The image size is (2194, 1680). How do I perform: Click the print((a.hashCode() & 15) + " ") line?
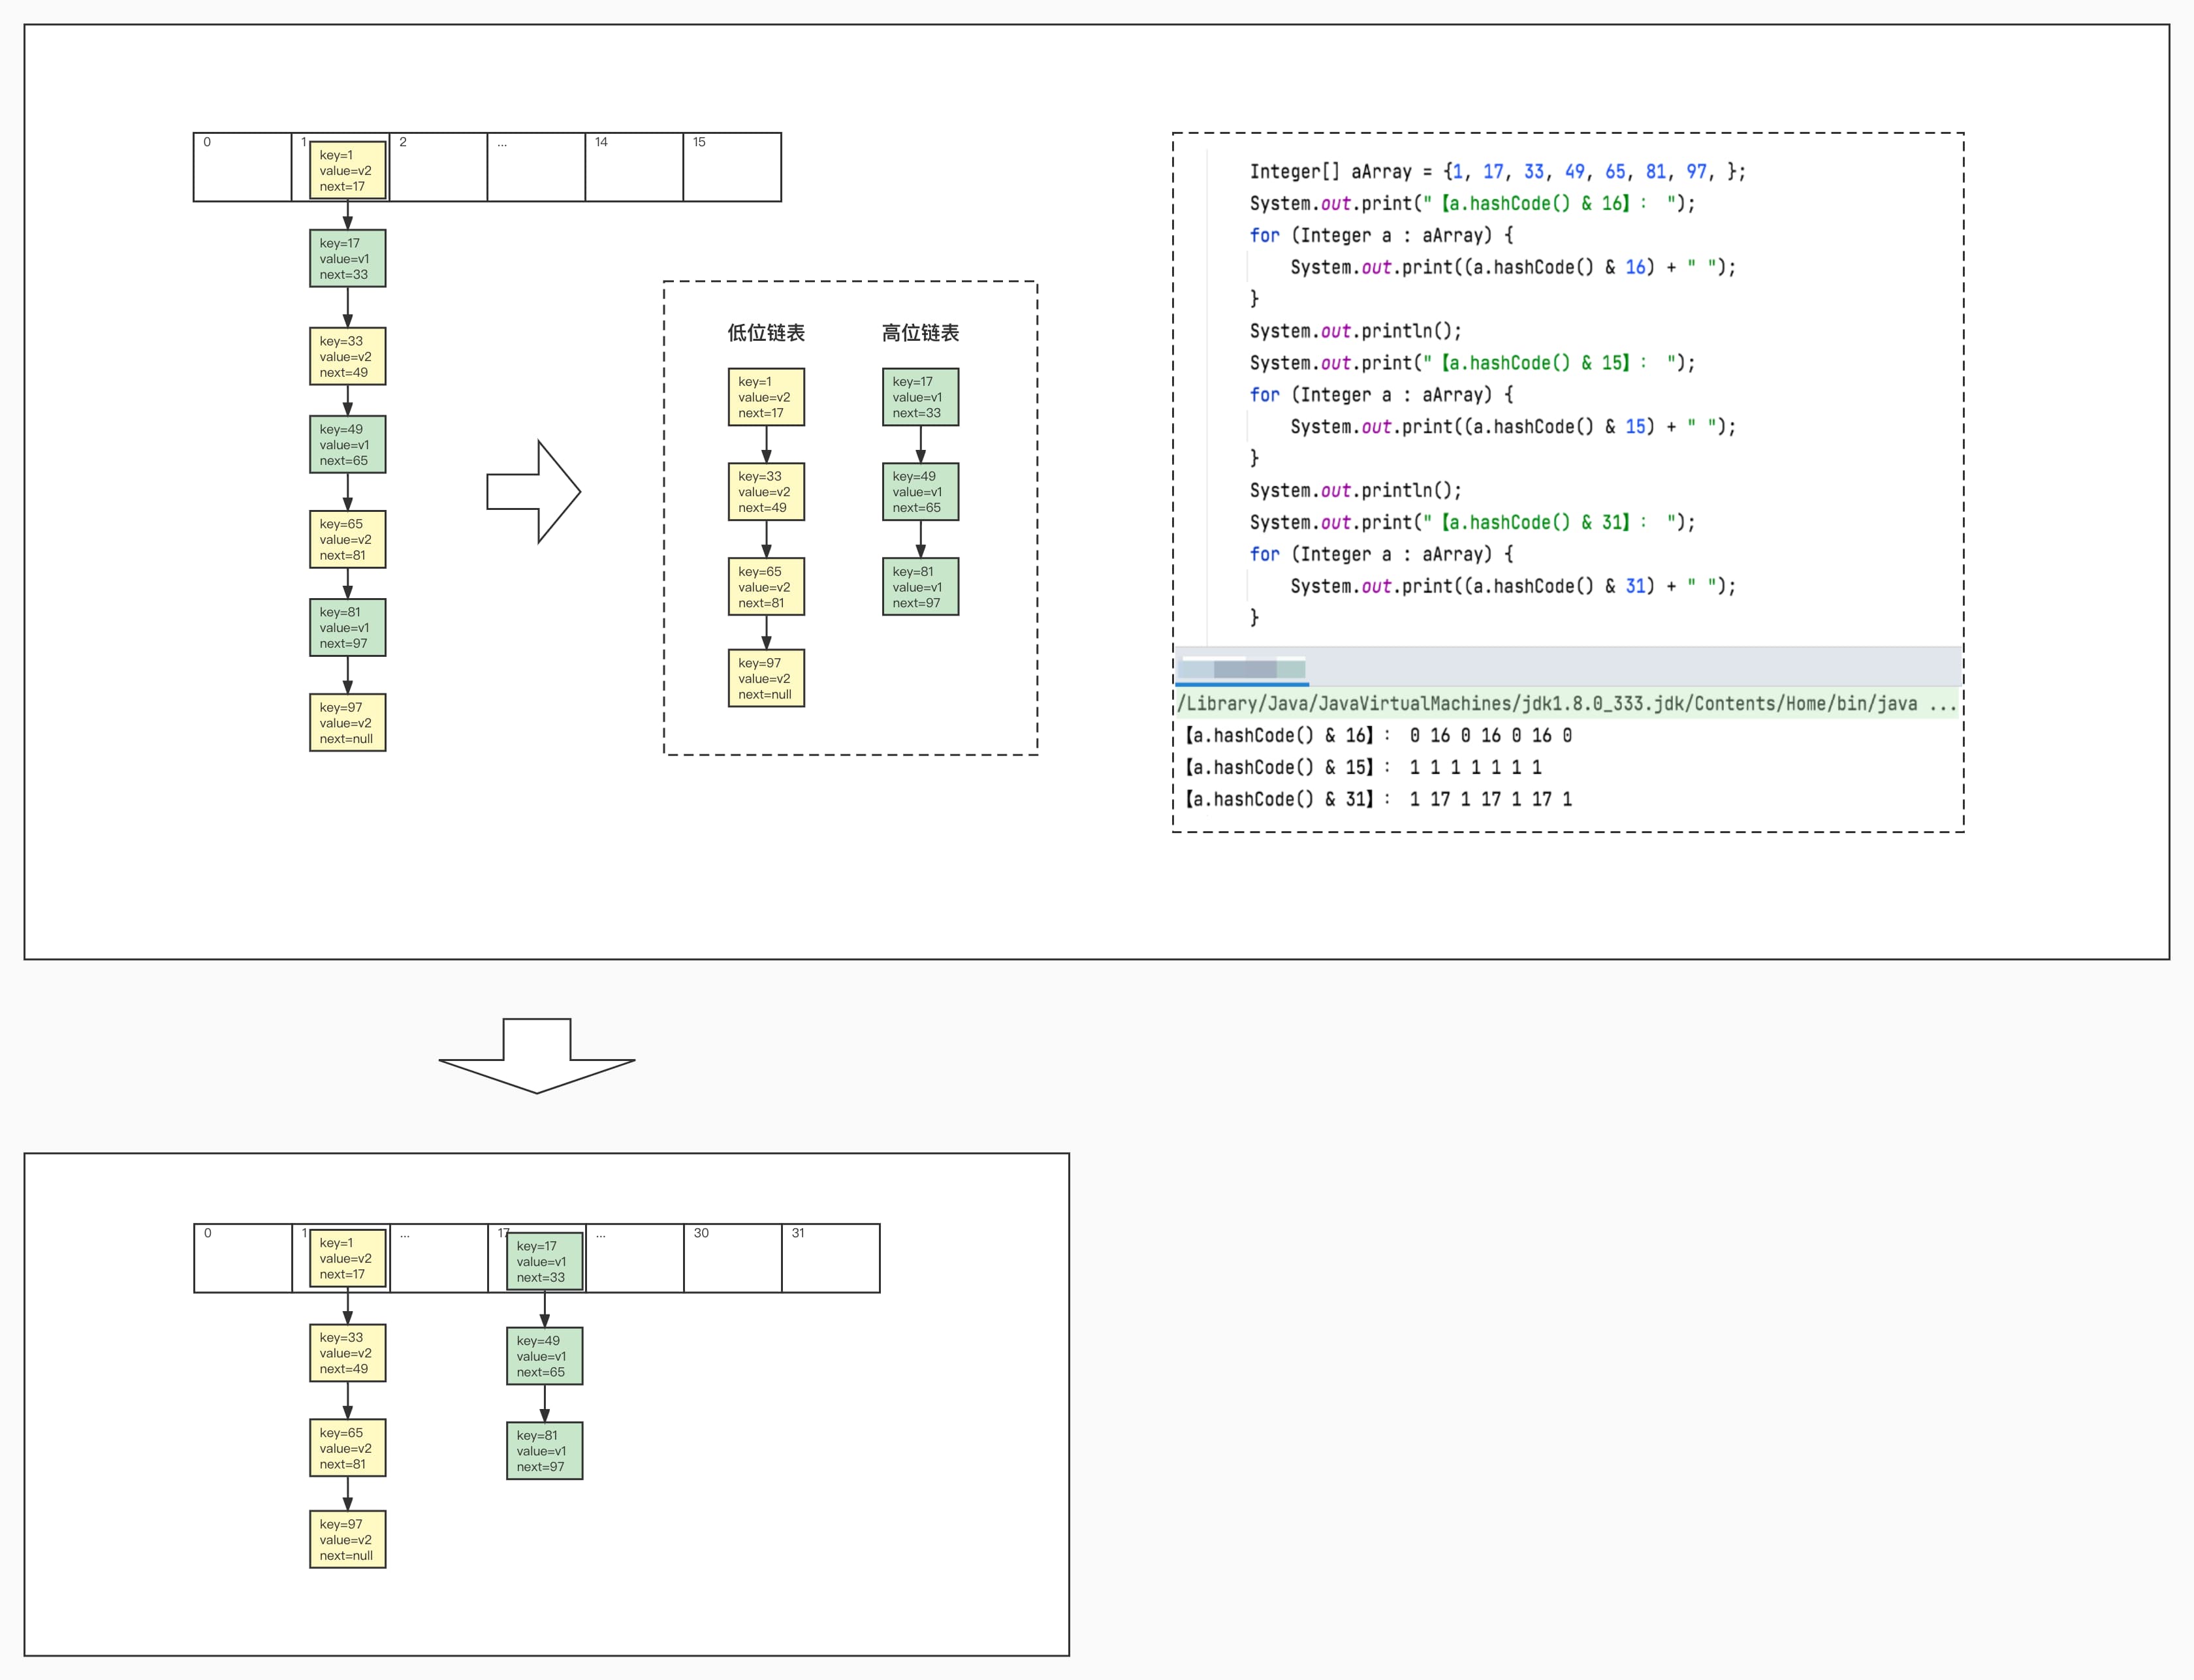tap(1513, 427)
